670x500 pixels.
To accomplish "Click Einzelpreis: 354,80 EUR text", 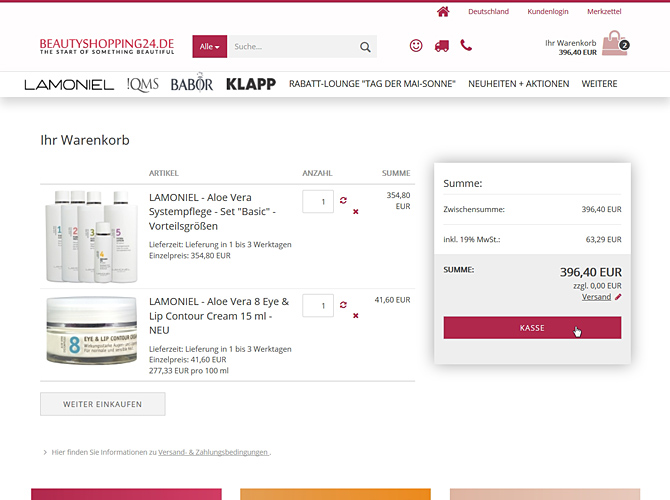I will pos(190,256).
